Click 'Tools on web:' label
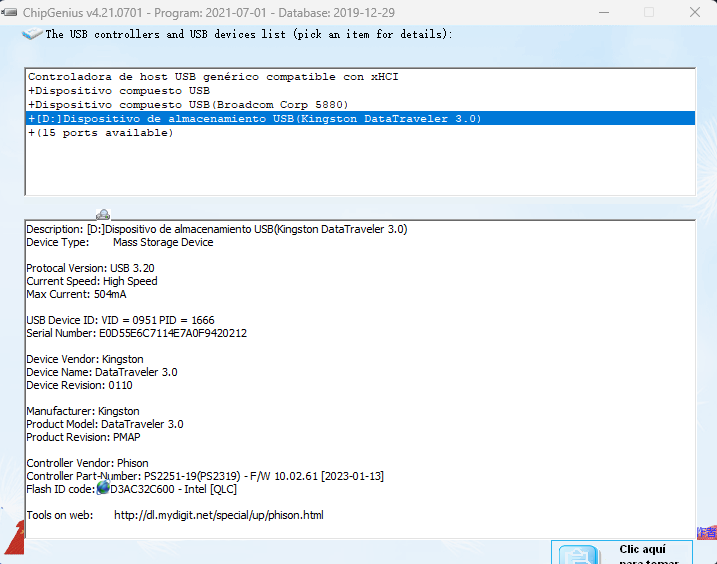The width and height of the screenshot is (717, 564). click(x=59, y=515)
